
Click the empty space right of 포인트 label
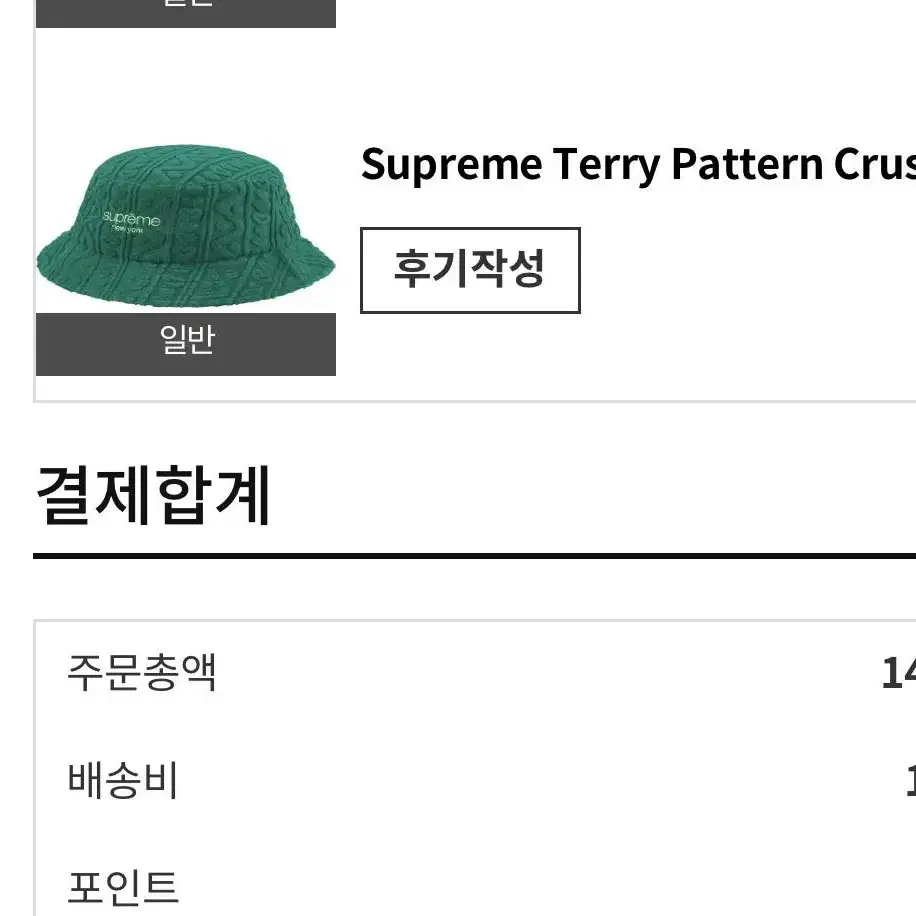[x=543, y=888]
